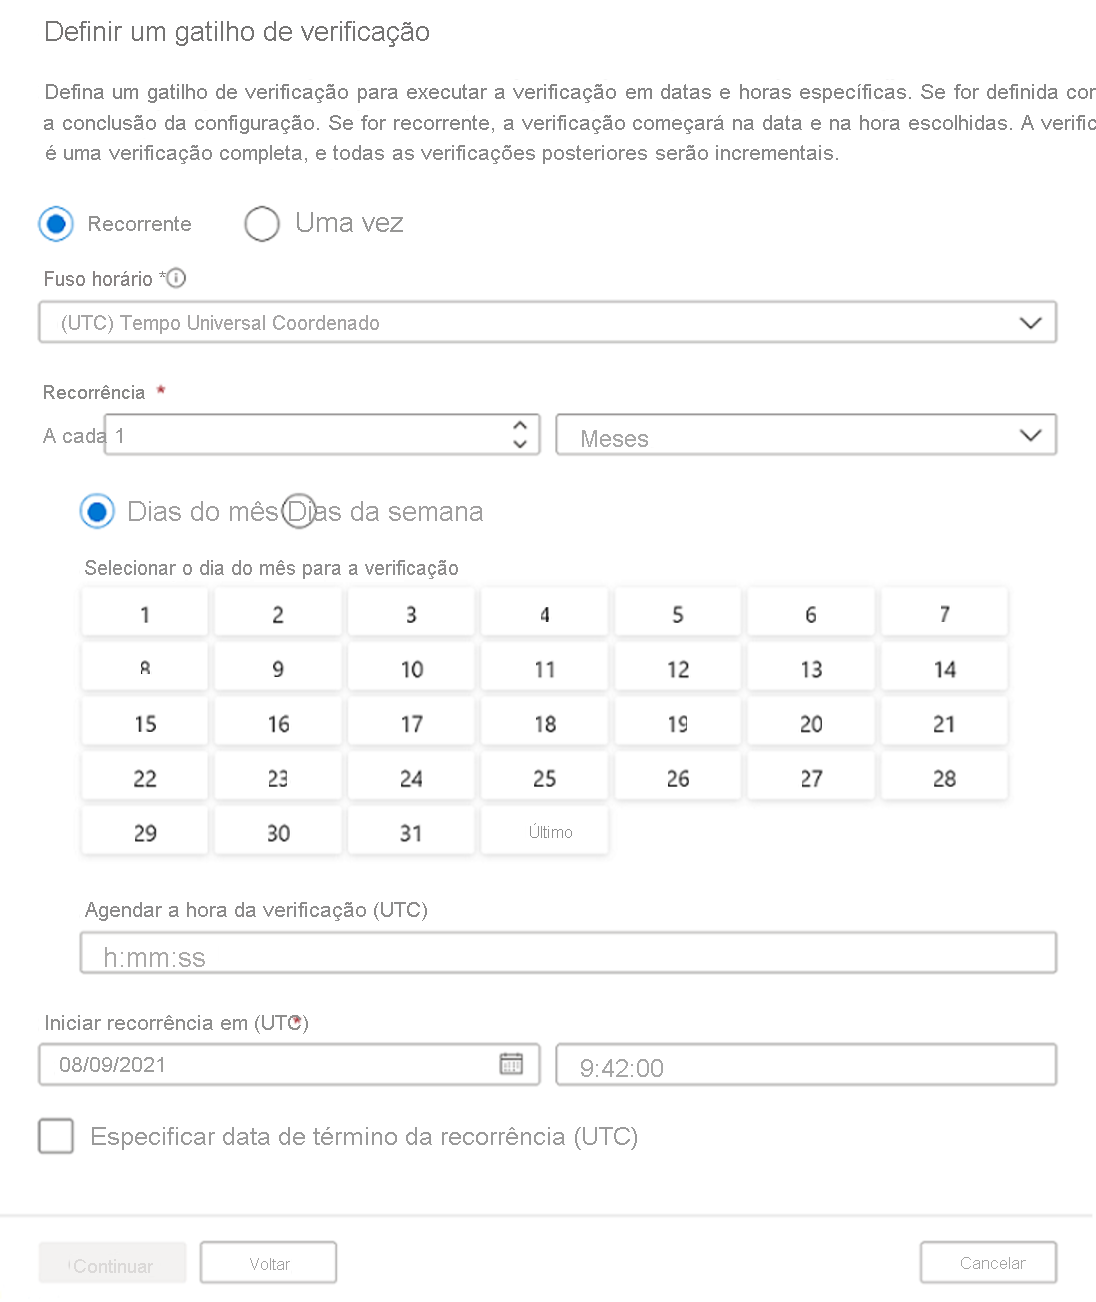
Task: Open the time zone dropdown
Action: (1030, 322)
